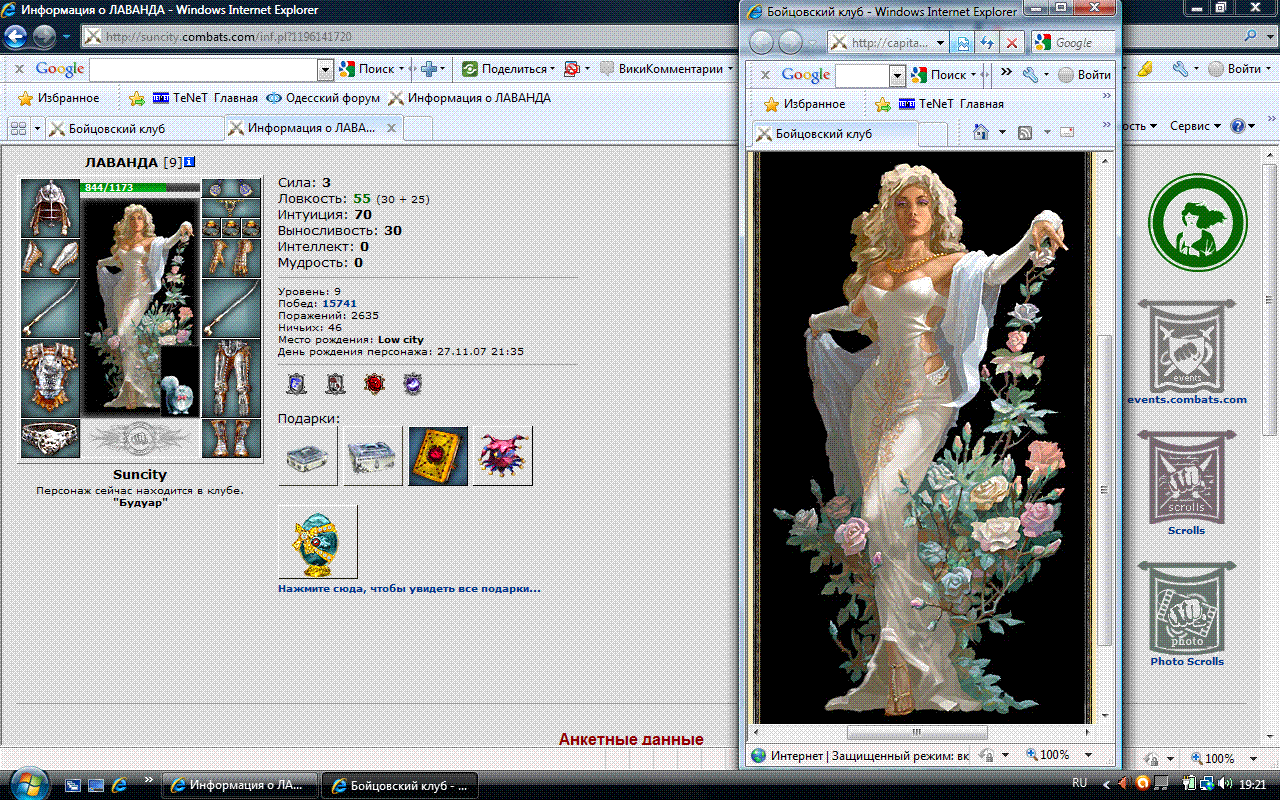
Task: Click the Home icon in Бойцовский клуб window
Action: click(980, 133)
